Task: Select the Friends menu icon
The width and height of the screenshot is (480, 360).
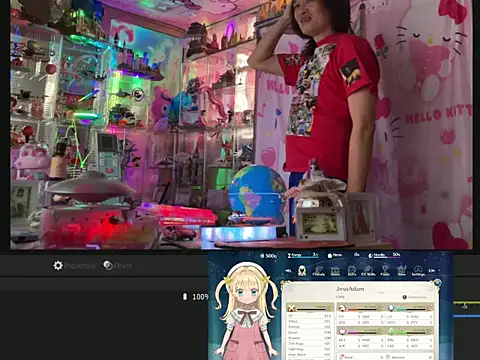Action: point(319,271)
